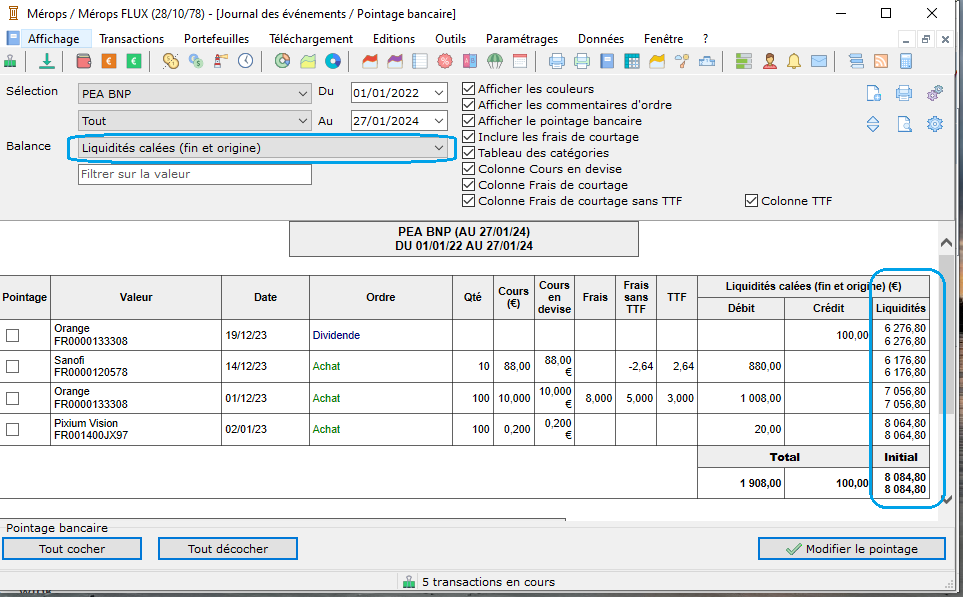This screenshot has width=963, height=597.
Task: Click the green parachute toolbar icon
Action: [494, 61]
